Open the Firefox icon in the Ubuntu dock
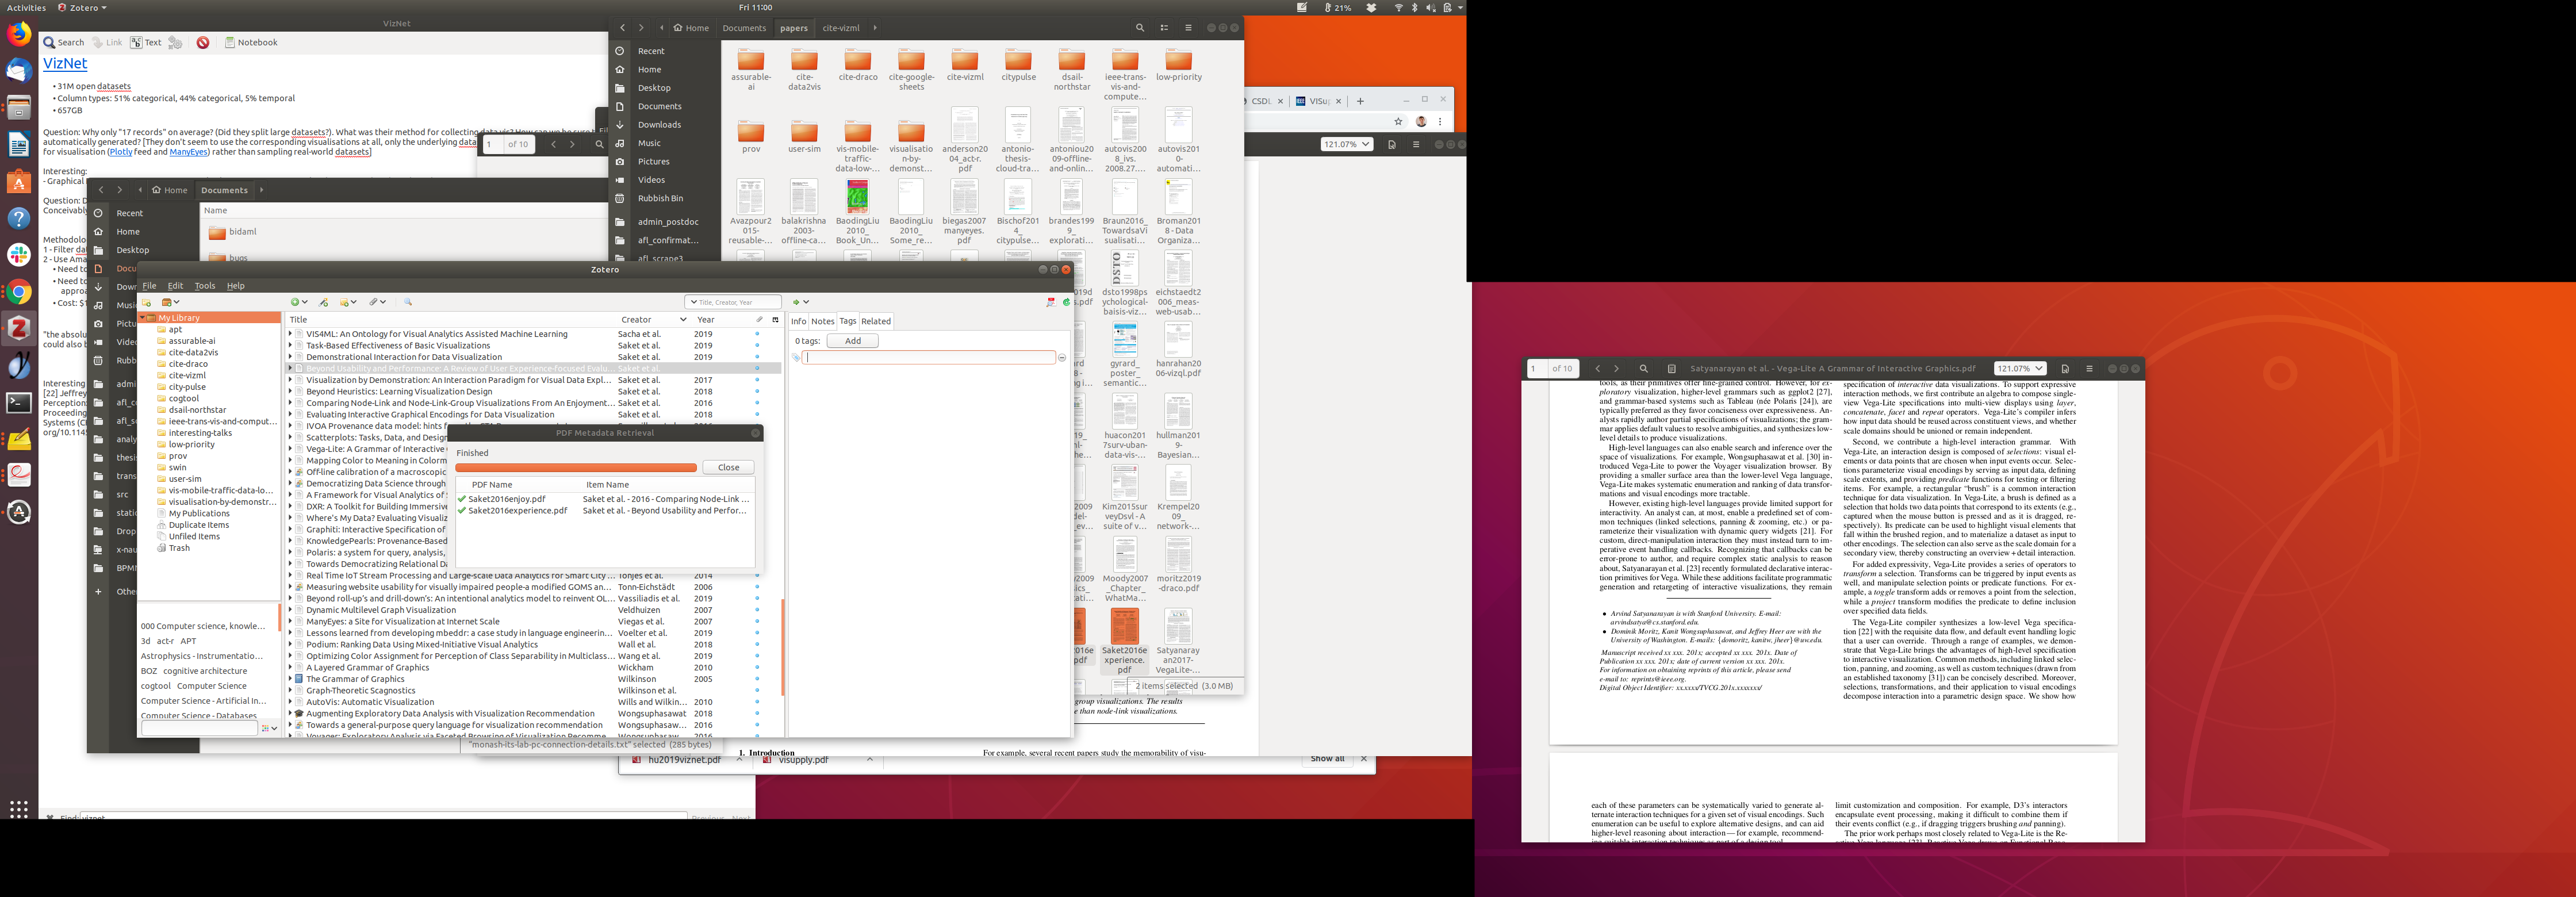Screen dimensions: 2576x897 [x=19, y=34]
